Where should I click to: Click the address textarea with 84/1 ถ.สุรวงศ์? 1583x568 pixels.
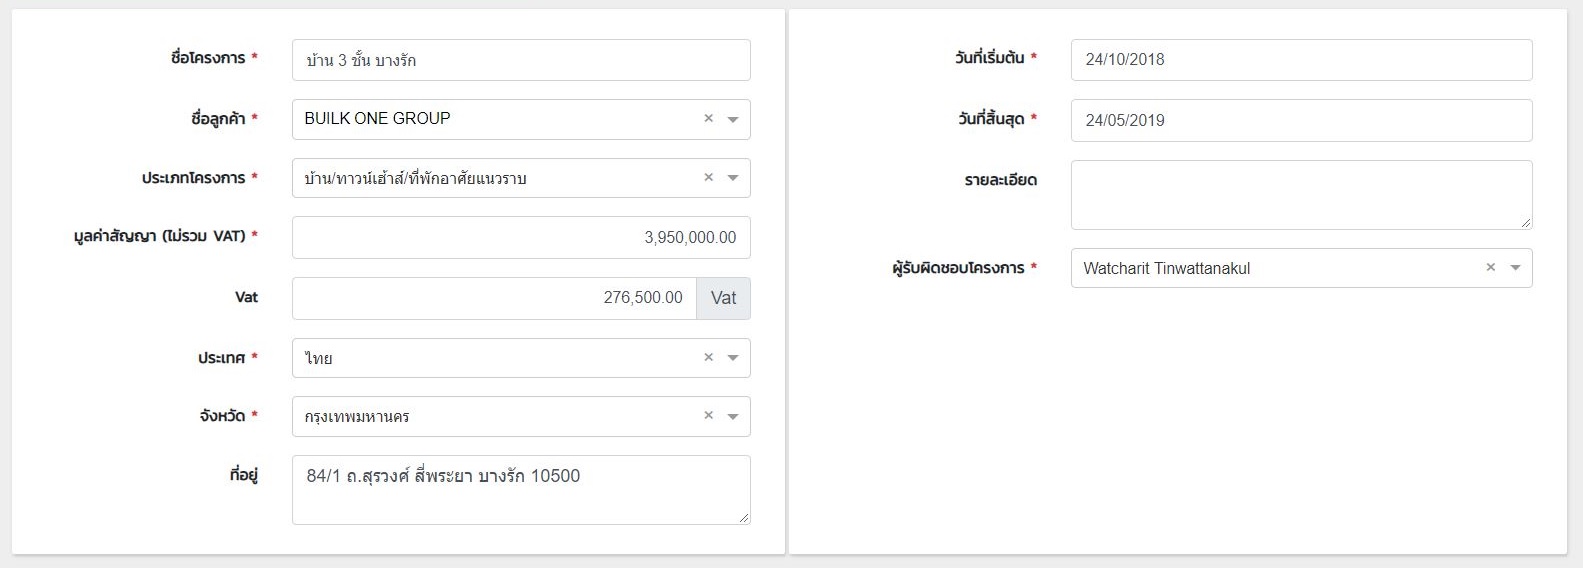click(521, 490)
